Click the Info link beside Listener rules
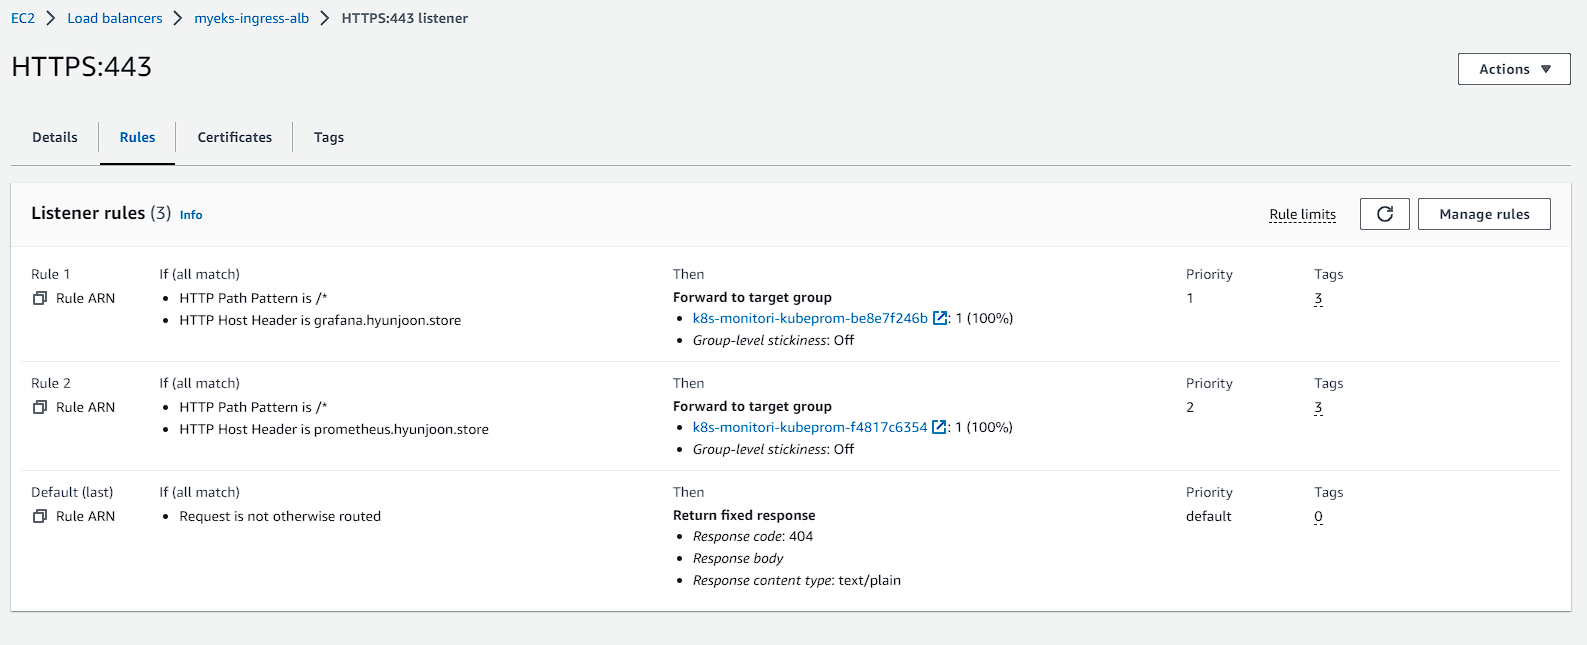Viewport: 1587px width, 645px height. tap(191, 215)
